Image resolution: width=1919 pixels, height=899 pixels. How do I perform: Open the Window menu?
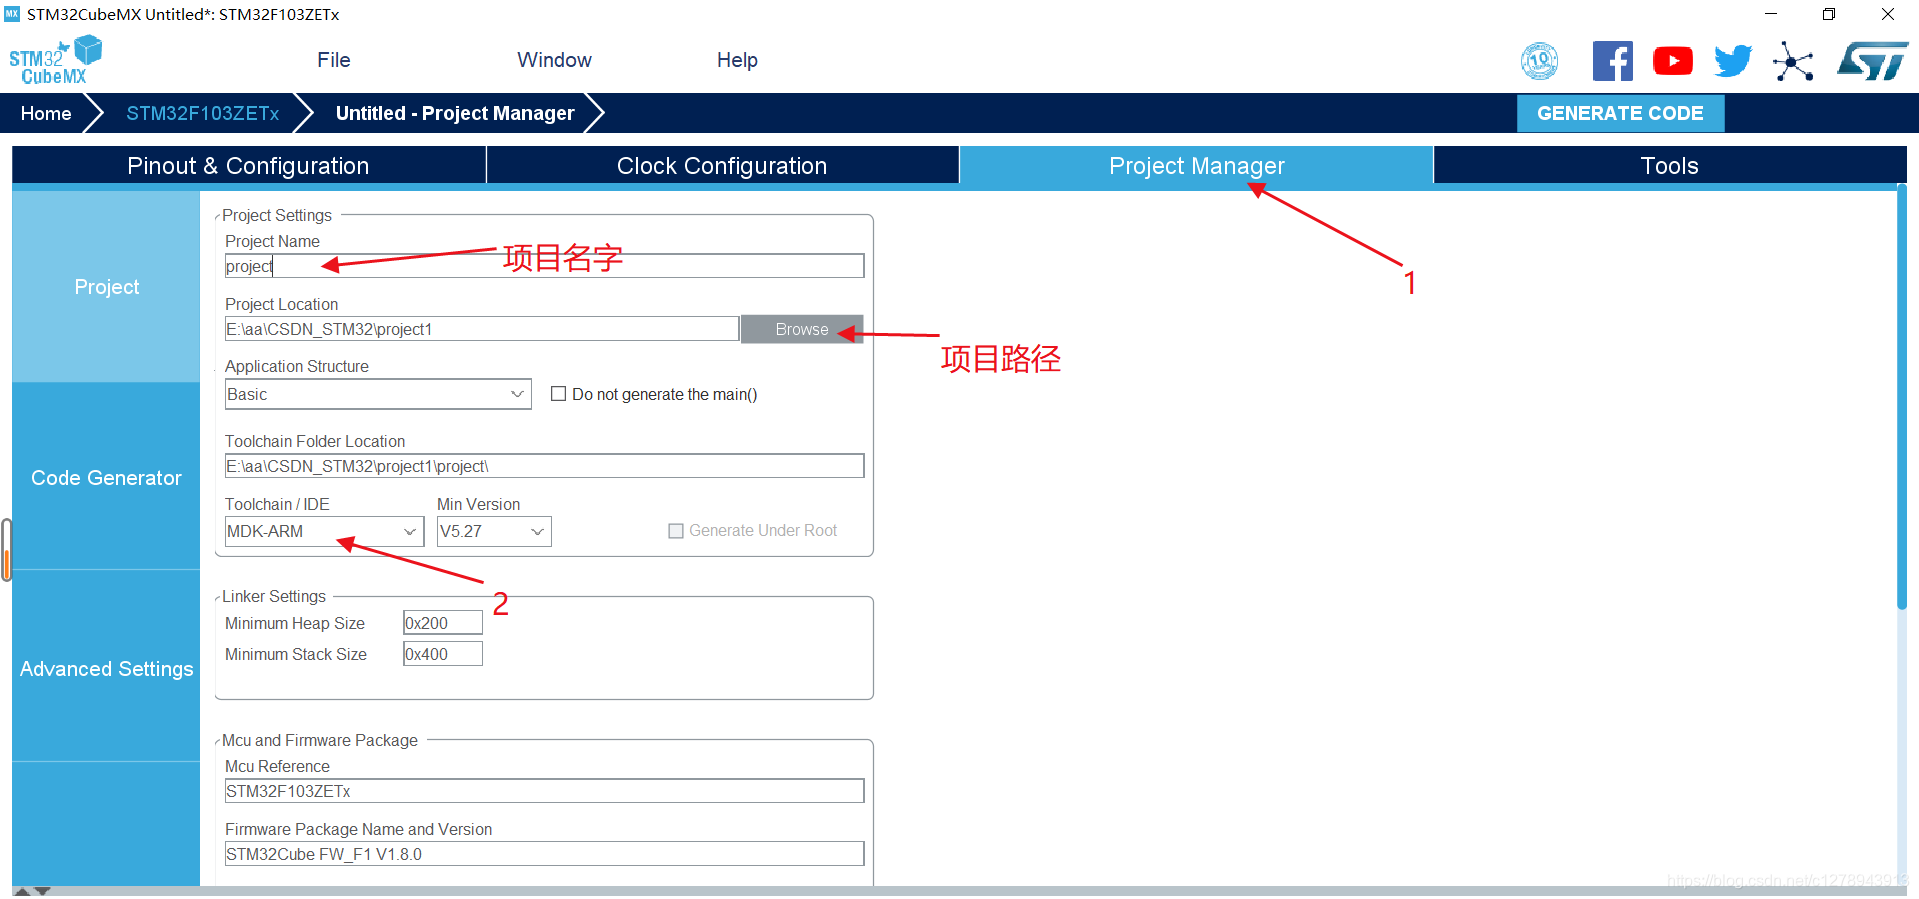554,60
